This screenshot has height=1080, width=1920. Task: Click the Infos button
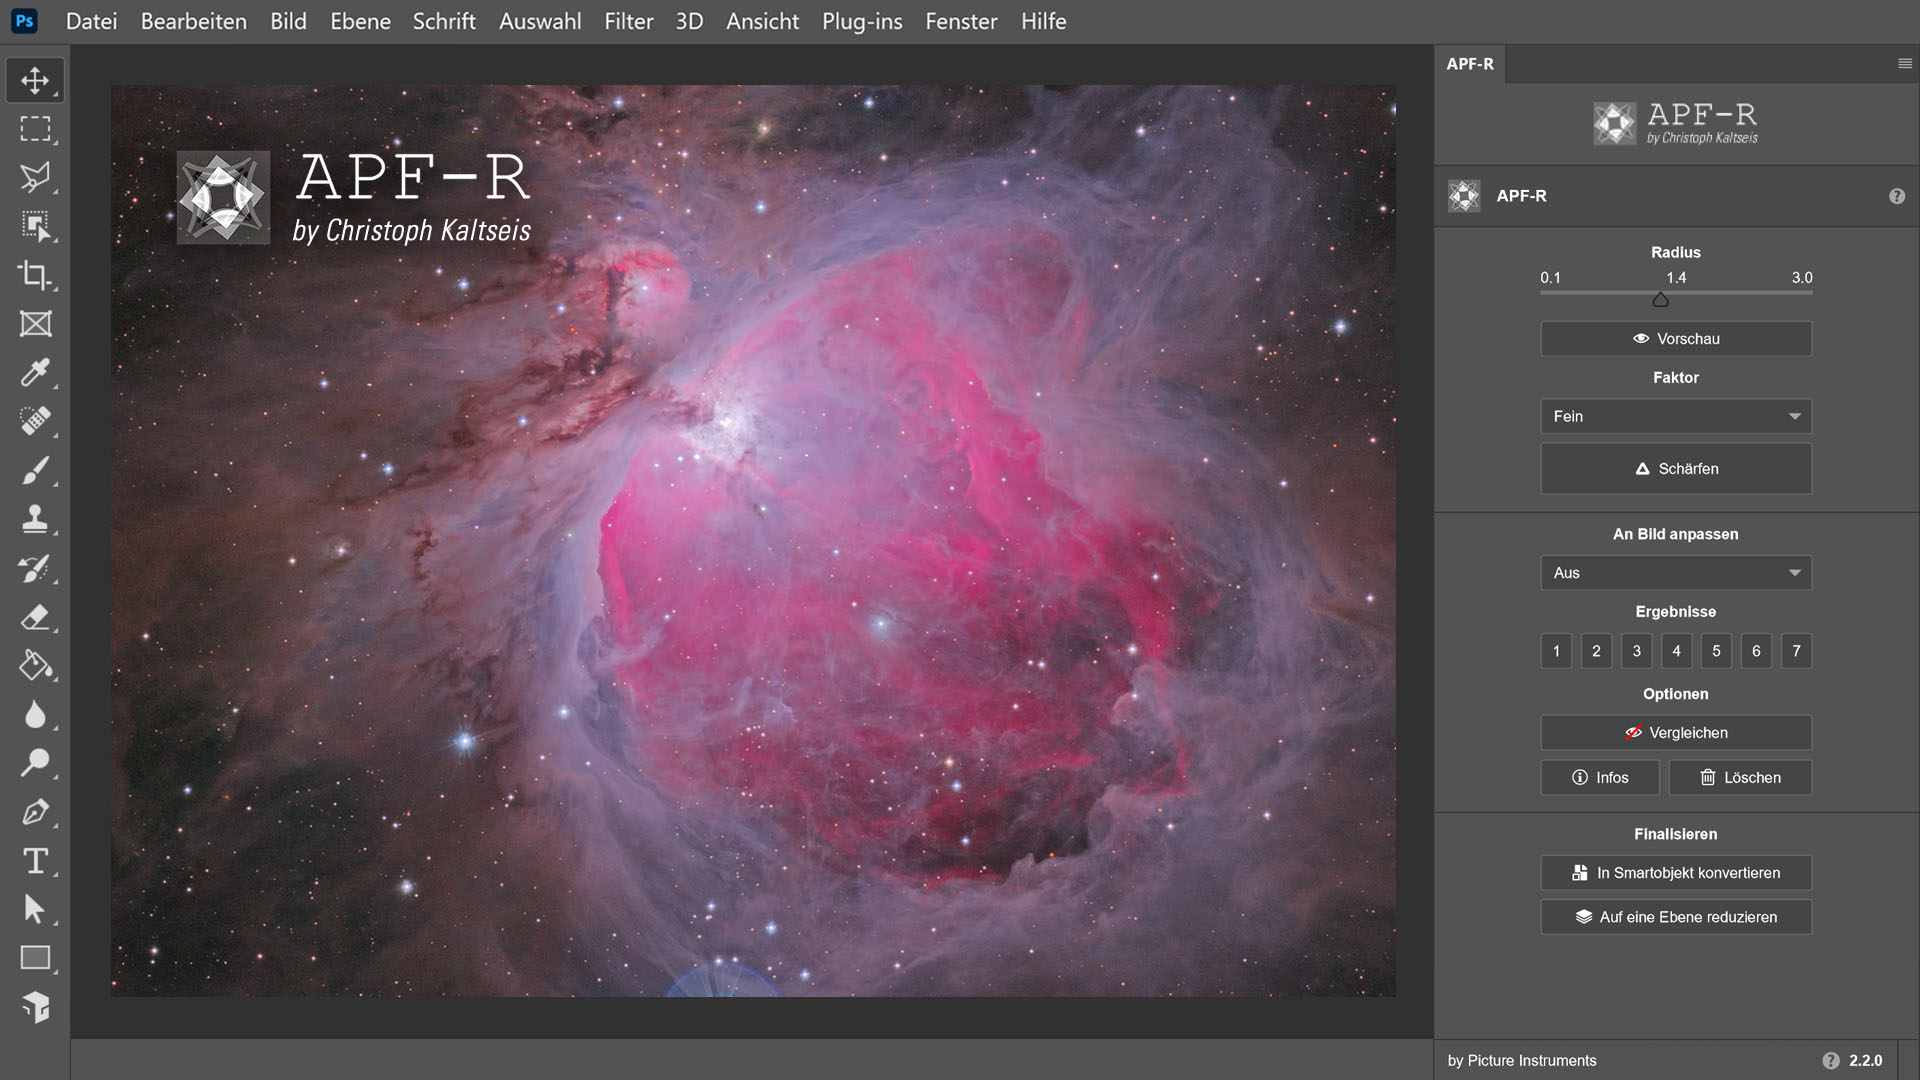pyautogui.click(x=1600, y=778)
